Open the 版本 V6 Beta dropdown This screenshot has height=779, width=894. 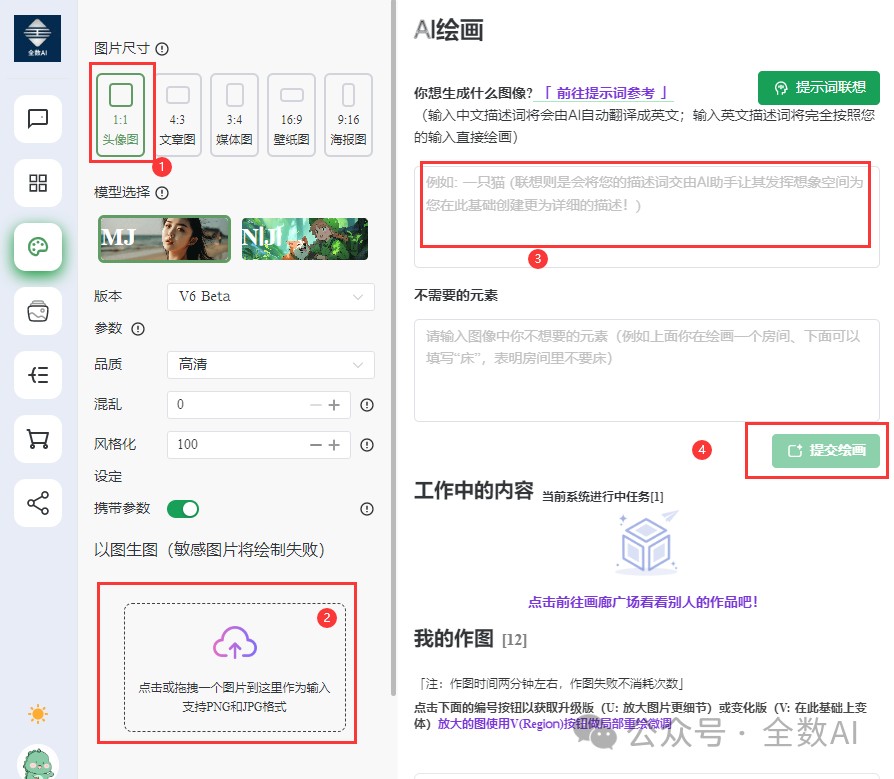pos(270,297)
